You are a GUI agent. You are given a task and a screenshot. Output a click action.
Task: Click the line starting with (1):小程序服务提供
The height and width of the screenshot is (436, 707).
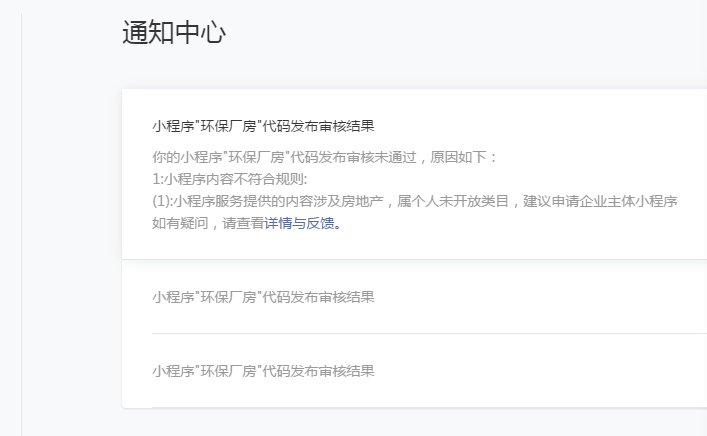click(414, 201)
